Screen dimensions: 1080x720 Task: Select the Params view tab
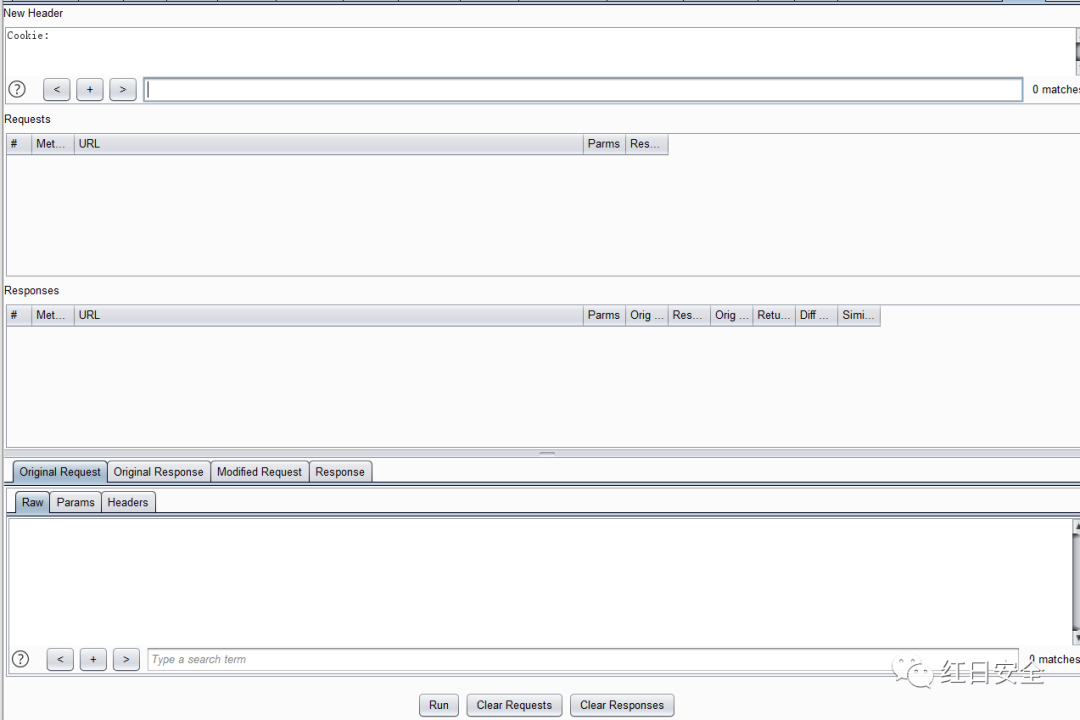coord(75,502)
